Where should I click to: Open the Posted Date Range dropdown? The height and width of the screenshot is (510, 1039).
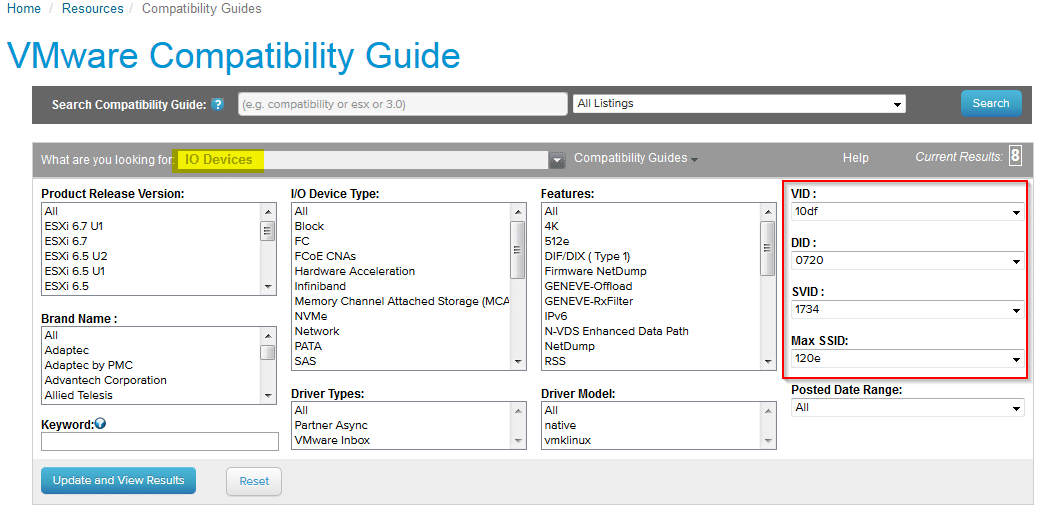coord(908,407)
